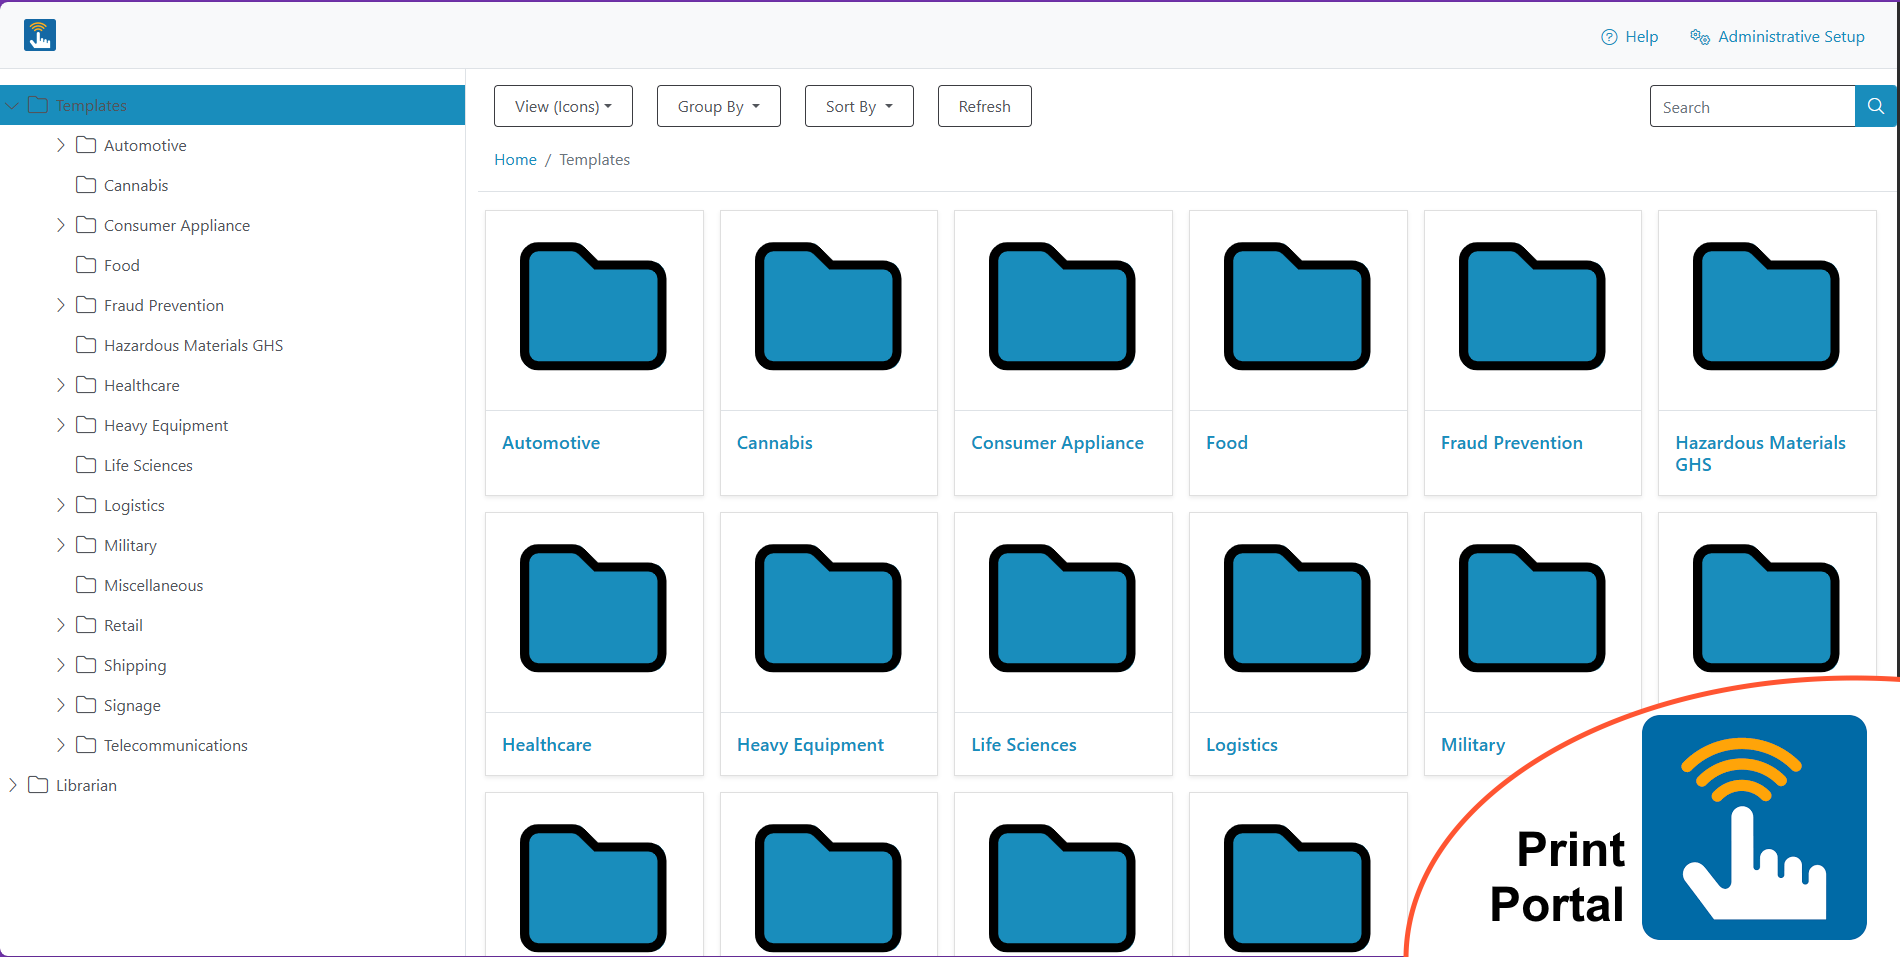Click folder icon beside Signage in tree
Viewport: 1900px width, 957px height.
(87, 705)
